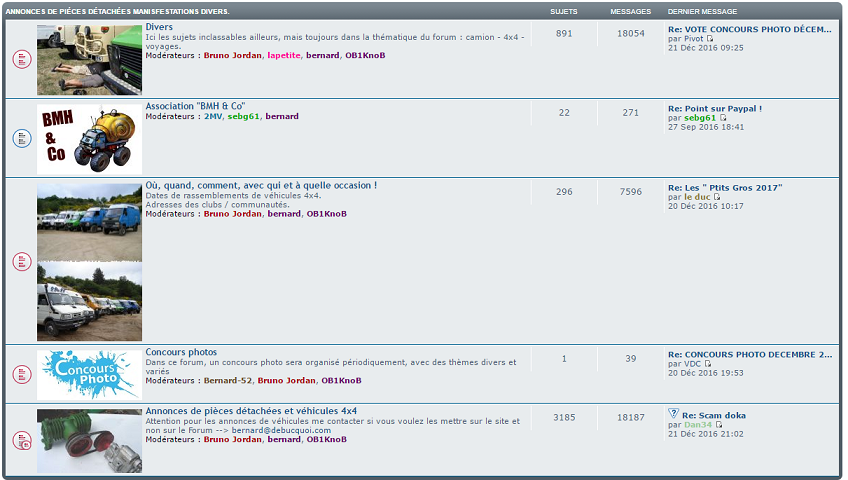848x480 pixels.
Task: Open the Concours photos forum link
Action: [x=181, y=352]
